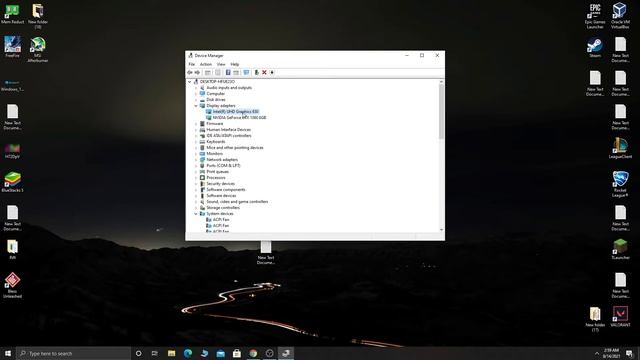Select Mice and other pointing devices
This screenshot has height=360, width=640.
click(235, 148)
